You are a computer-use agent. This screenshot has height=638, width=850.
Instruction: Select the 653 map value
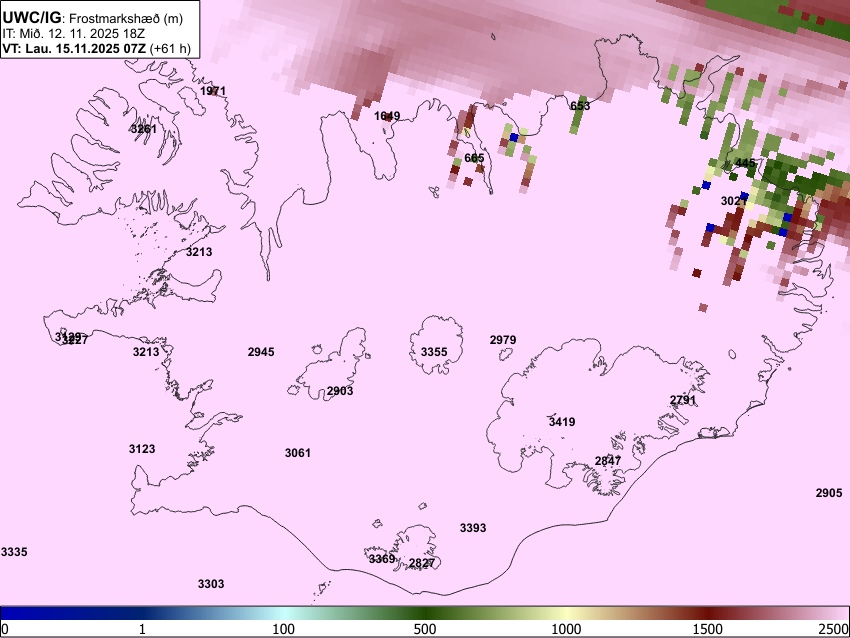pyautogui.click(x=580, y=105)
